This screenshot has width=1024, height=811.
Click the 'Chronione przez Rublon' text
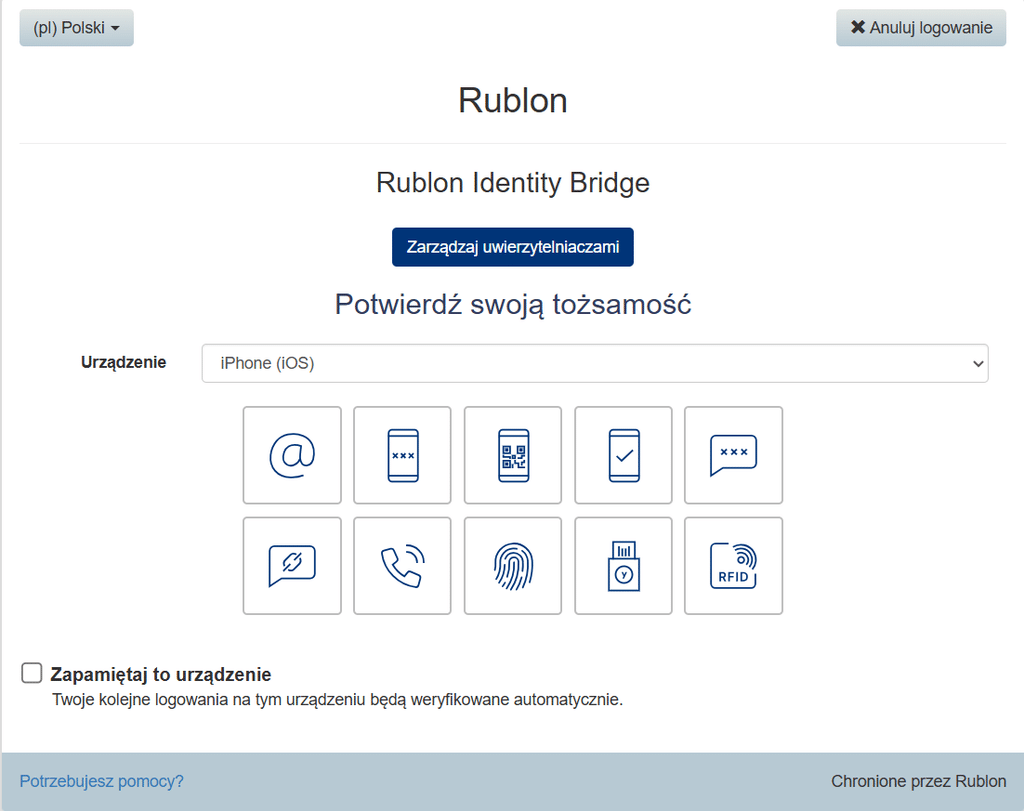click(918, 781)
